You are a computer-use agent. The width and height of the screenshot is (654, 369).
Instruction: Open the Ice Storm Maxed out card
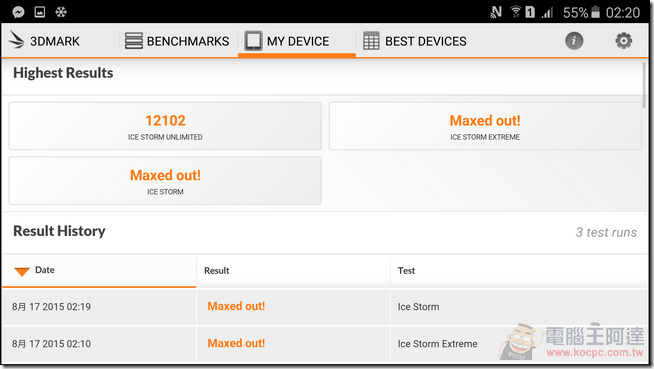tap(165, 181)
